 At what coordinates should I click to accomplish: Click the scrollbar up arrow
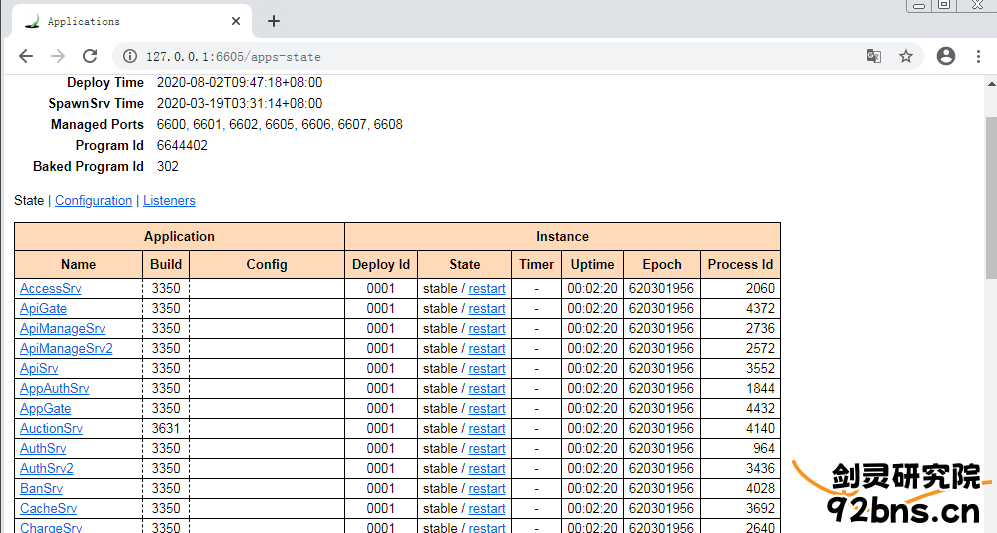pyautogui.click(x=991, y=83)
